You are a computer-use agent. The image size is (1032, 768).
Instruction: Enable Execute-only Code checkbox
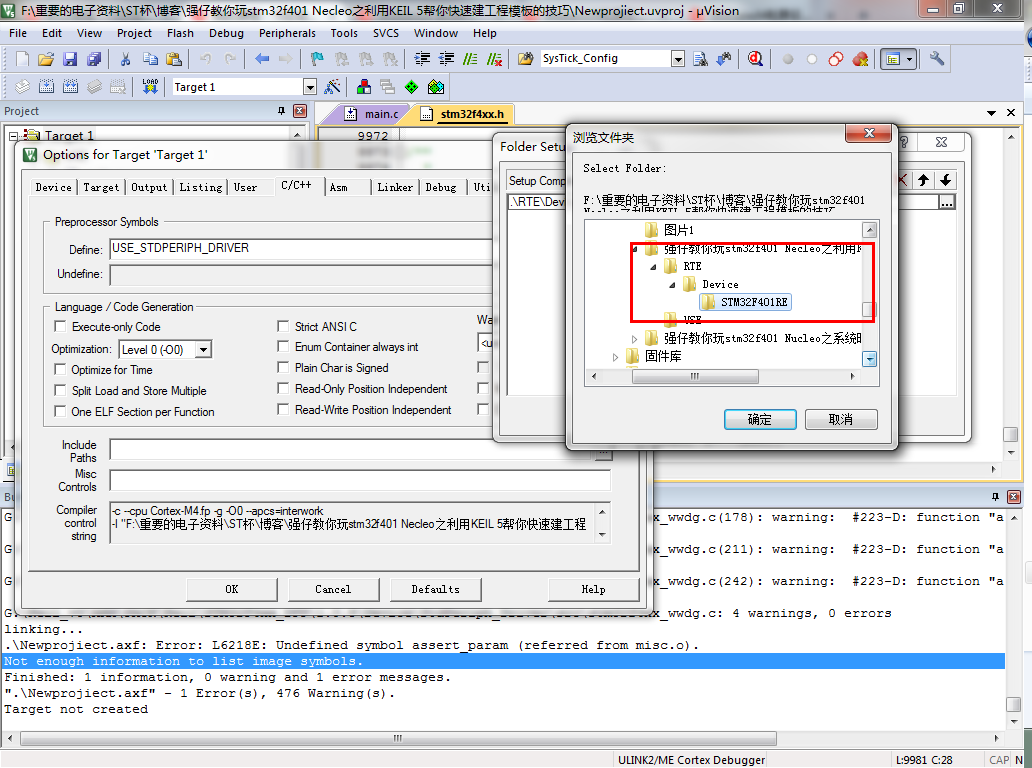click(60, 326)
